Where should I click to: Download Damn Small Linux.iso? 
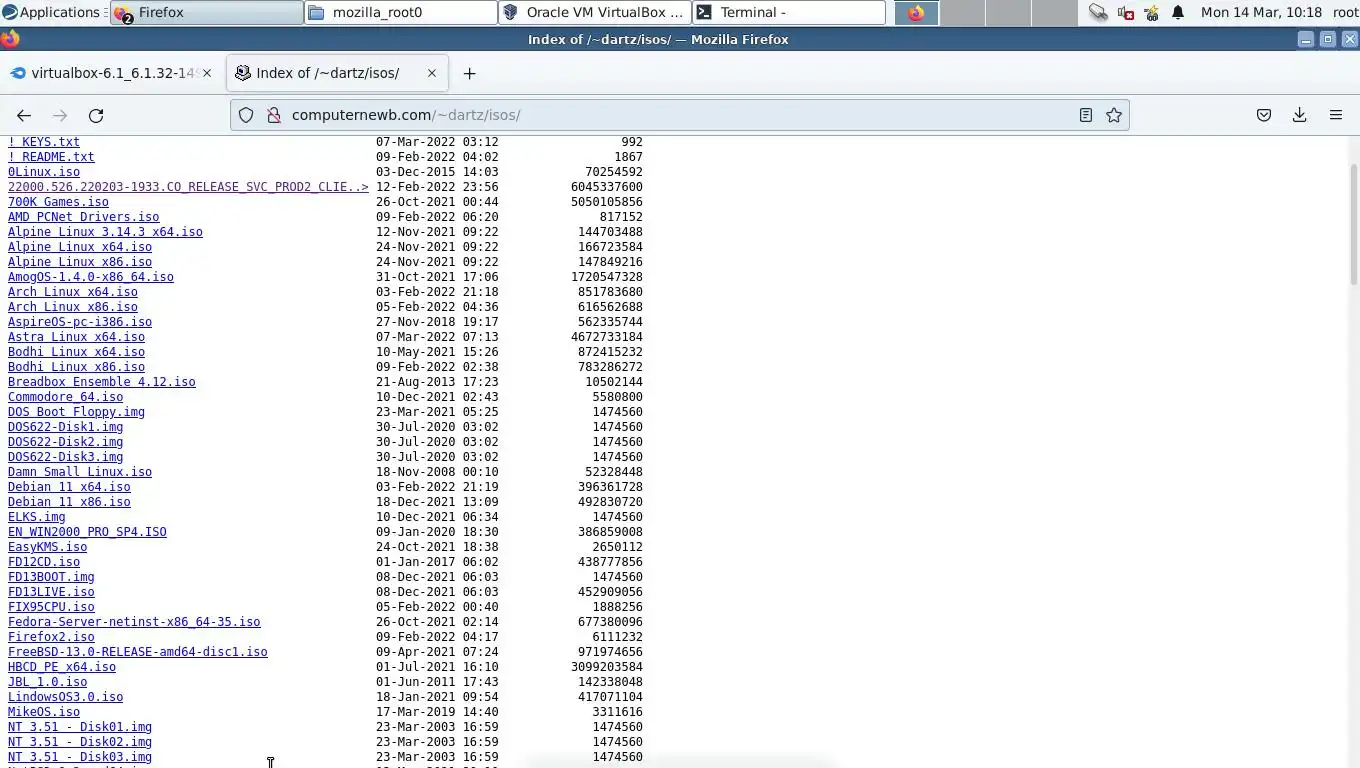(x=80, y=472)
